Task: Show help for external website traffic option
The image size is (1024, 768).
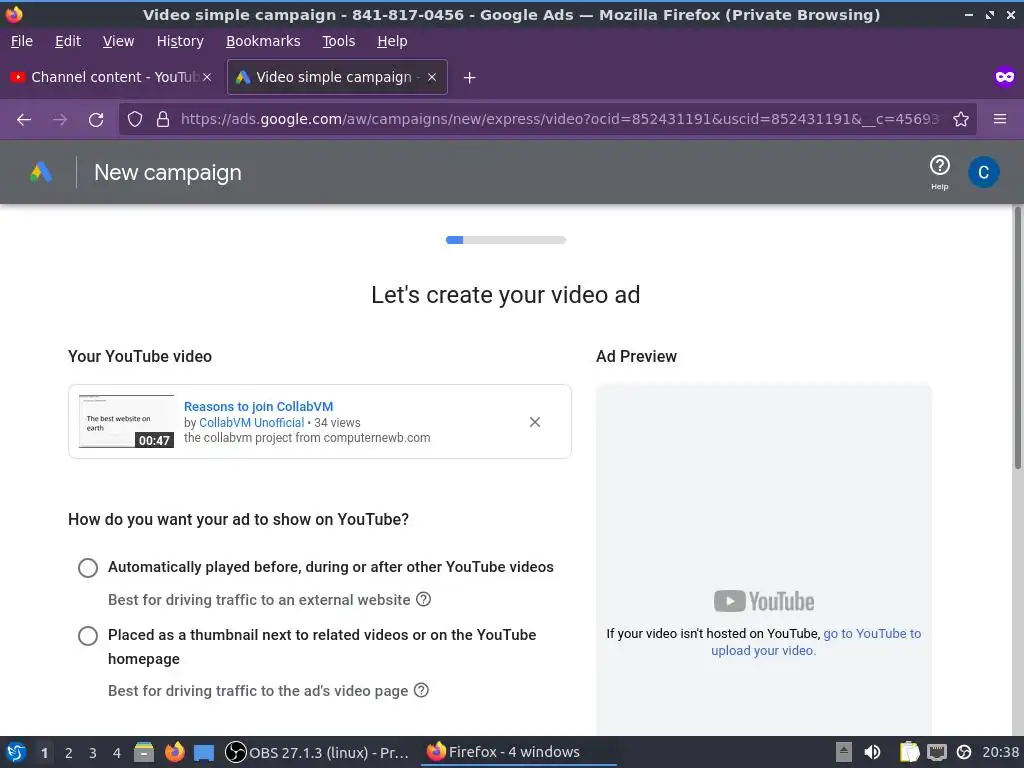Action: (423, 599)
